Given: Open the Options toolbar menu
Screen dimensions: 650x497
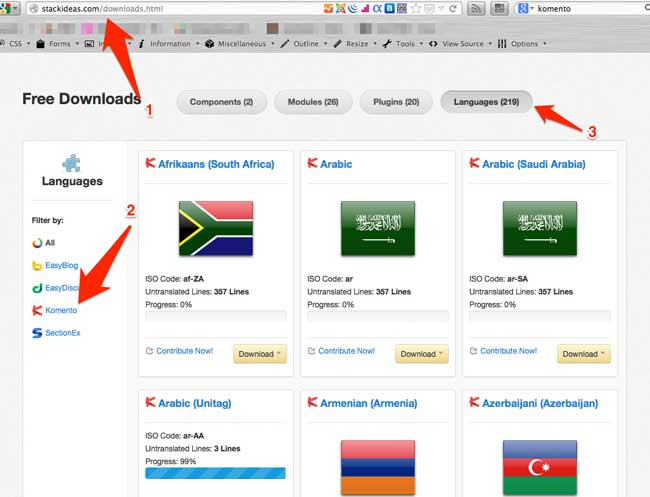Looking at the screenshot, I should tap(522, 44).
